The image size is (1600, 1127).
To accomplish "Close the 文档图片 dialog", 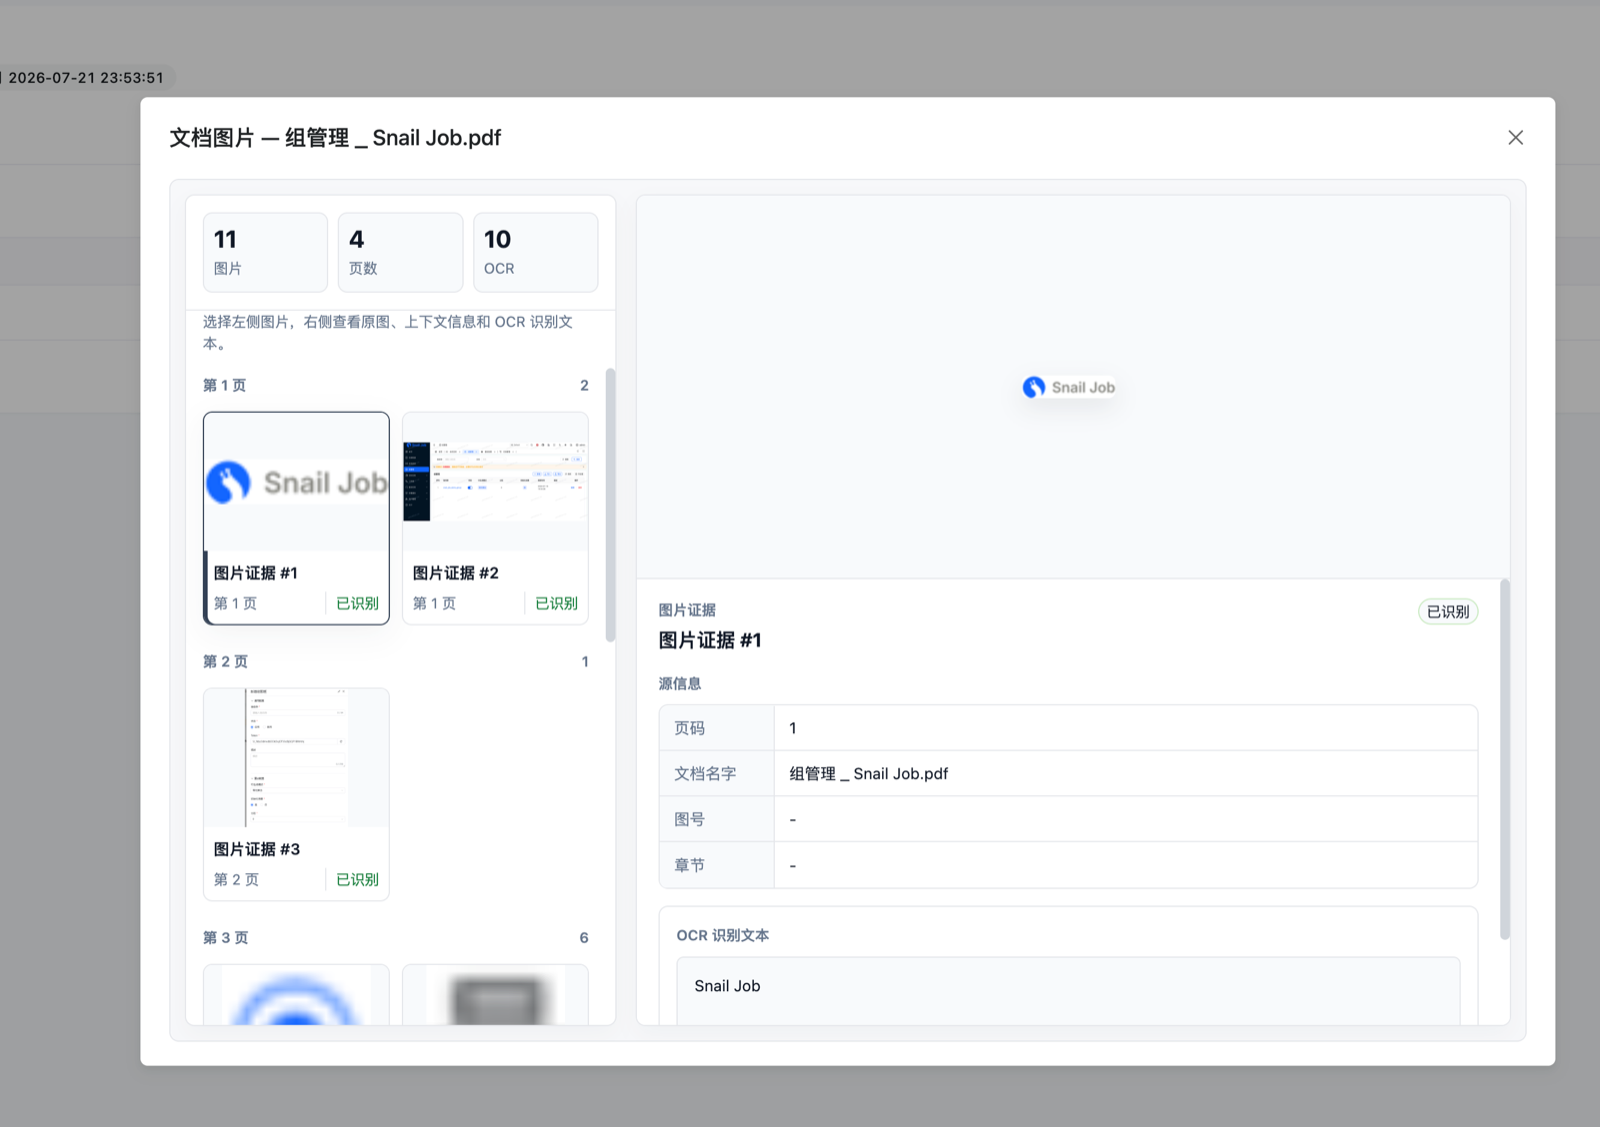I will 1515,138.
